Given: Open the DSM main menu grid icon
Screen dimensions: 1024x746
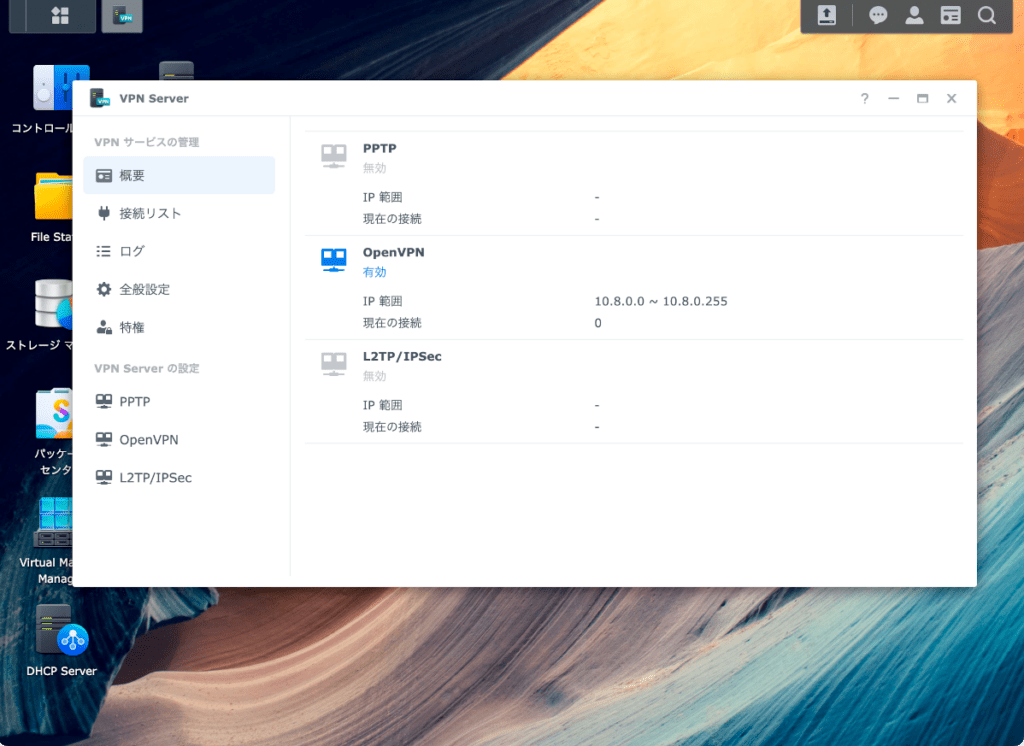Looking at the screenshot, I should pos(60,16).
